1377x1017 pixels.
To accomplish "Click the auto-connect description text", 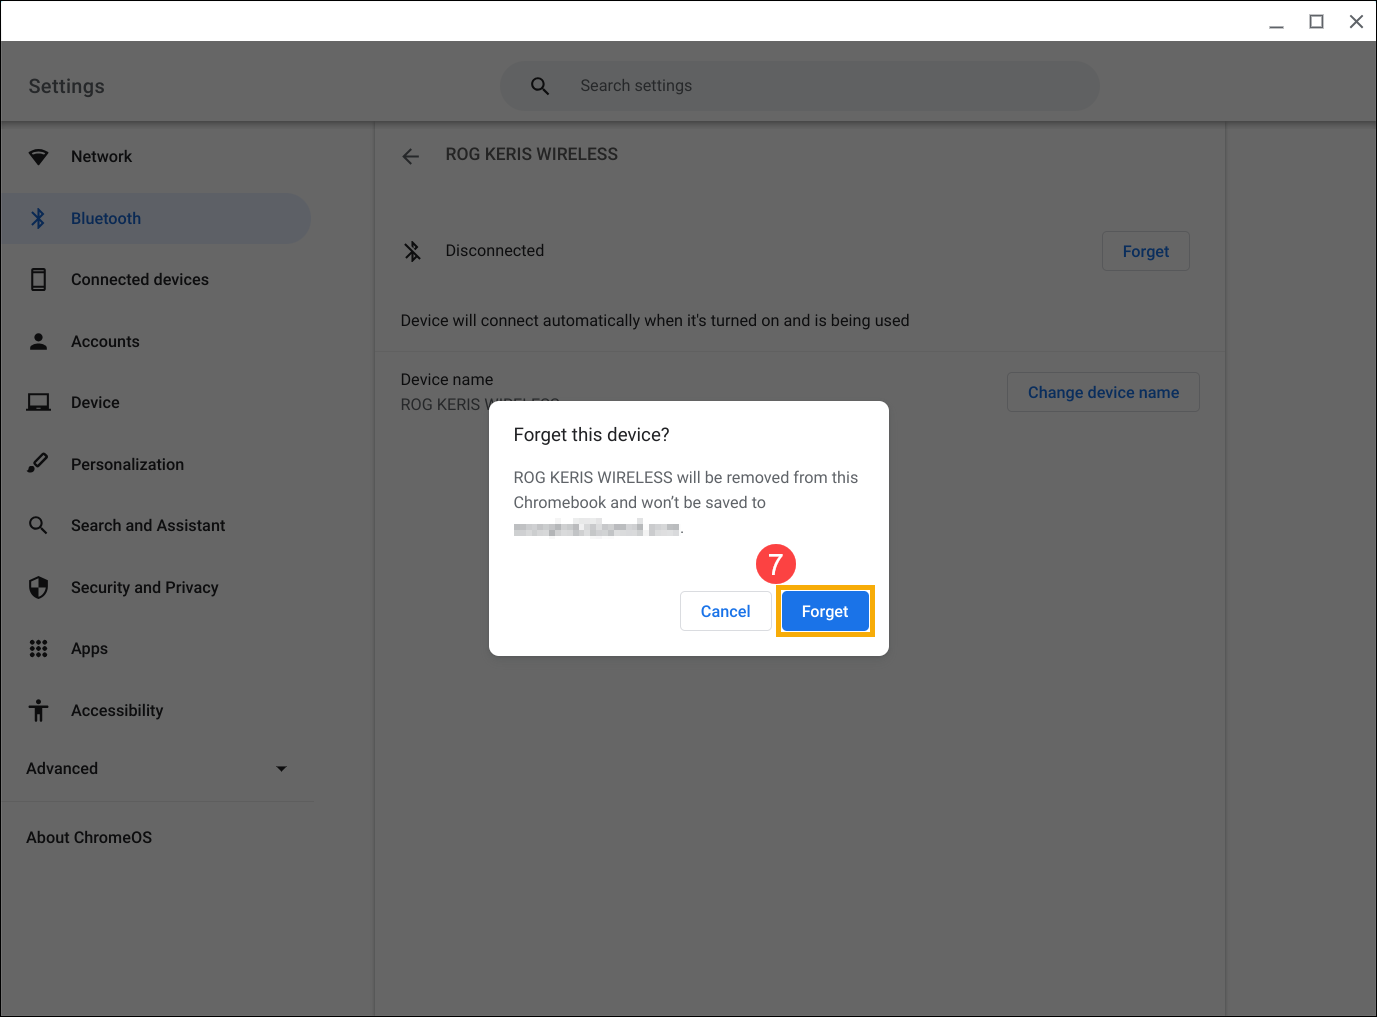I will [x=654, y=321].
